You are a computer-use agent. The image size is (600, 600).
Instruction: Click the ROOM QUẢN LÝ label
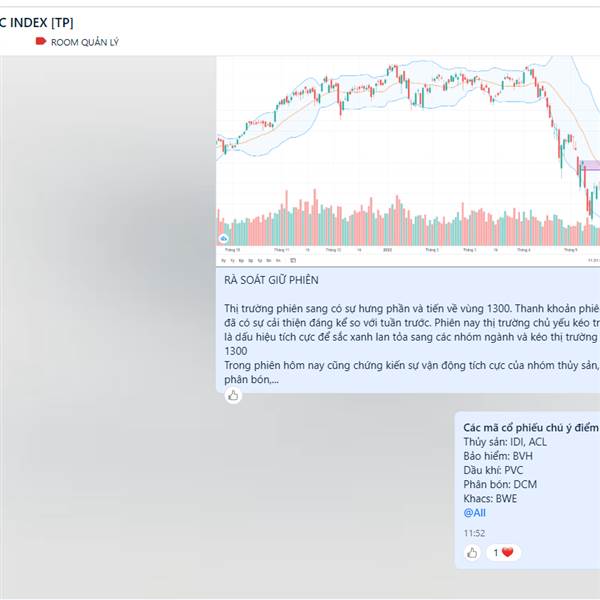85,42
